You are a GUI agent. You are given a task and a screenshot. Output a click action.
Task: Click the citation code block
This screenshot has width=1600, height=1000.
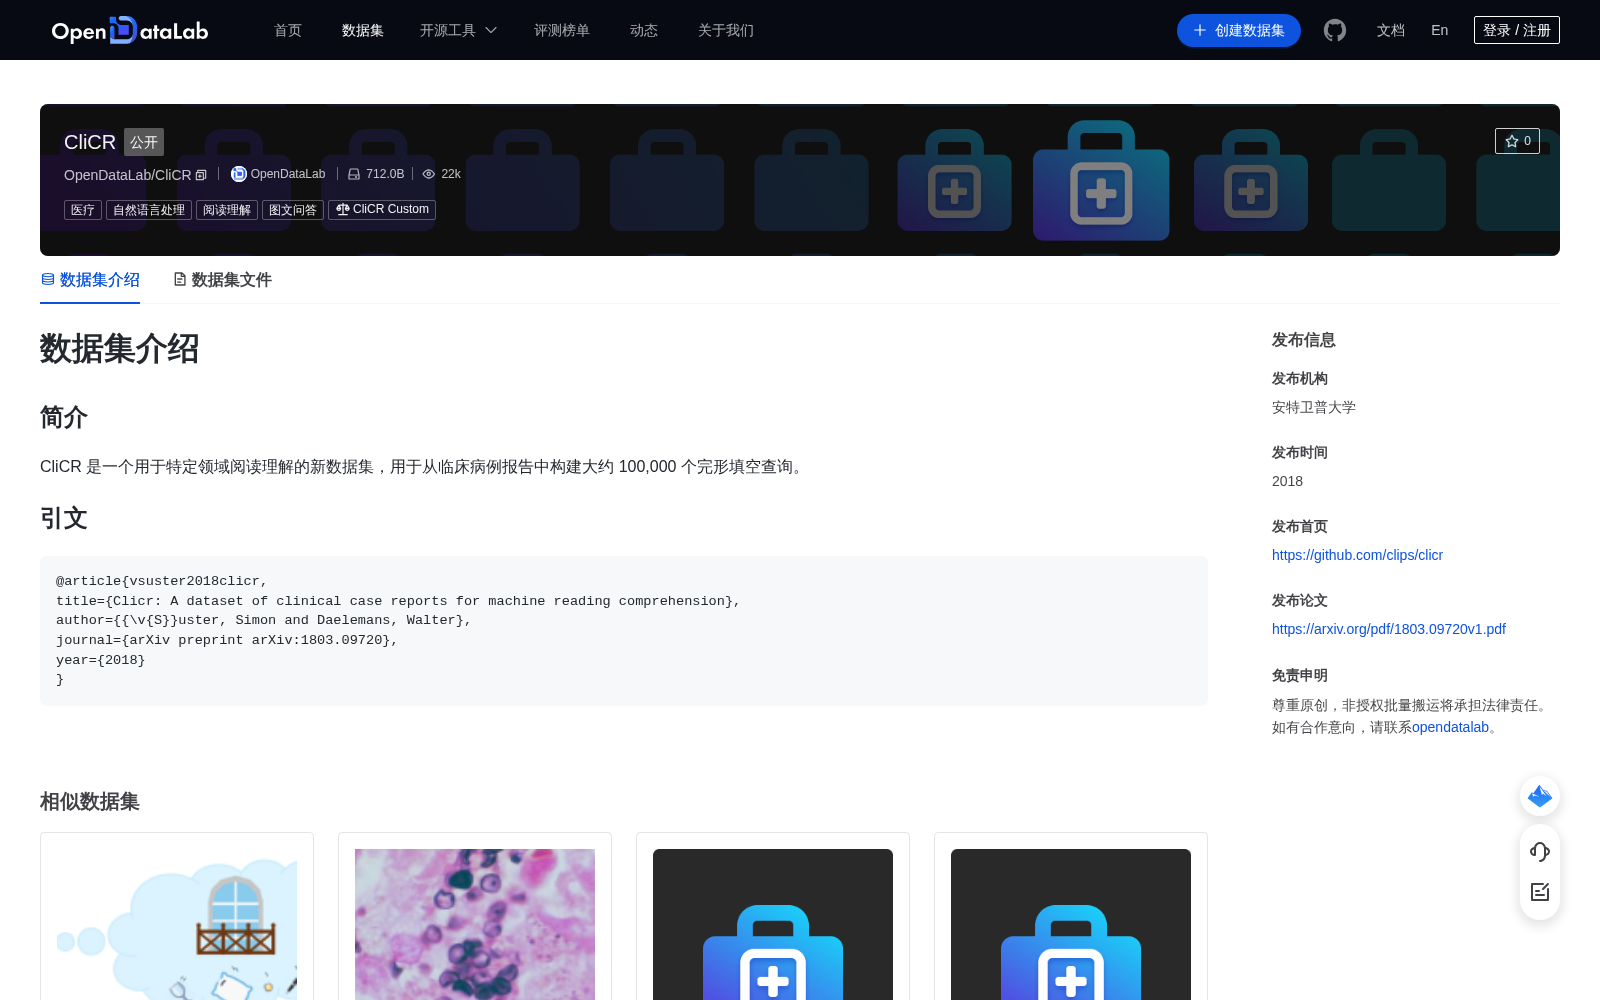[624, 631]
